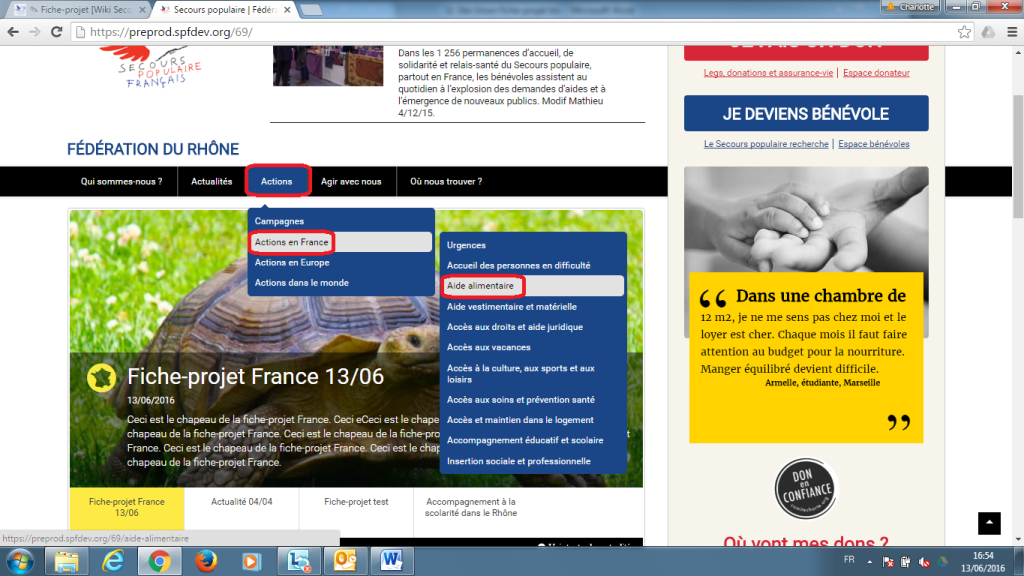Open the Actualités menu item
Viewport: 1024px width, 576px height.
click(212, 182)
